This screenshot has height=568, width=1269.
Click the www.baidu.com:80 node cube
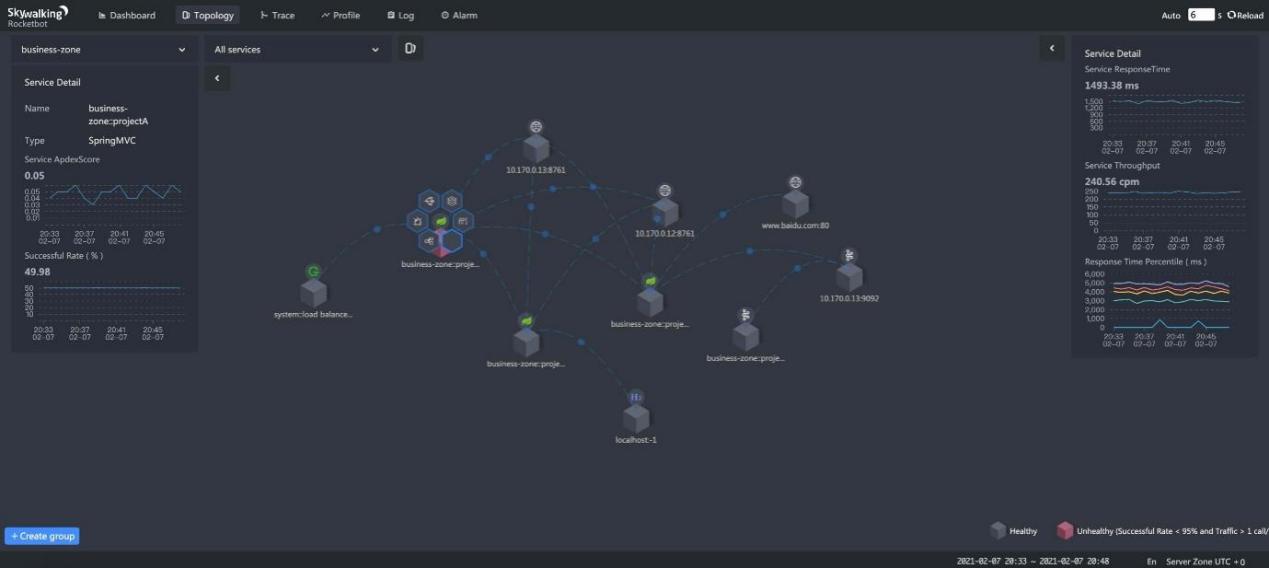(795, 204)
